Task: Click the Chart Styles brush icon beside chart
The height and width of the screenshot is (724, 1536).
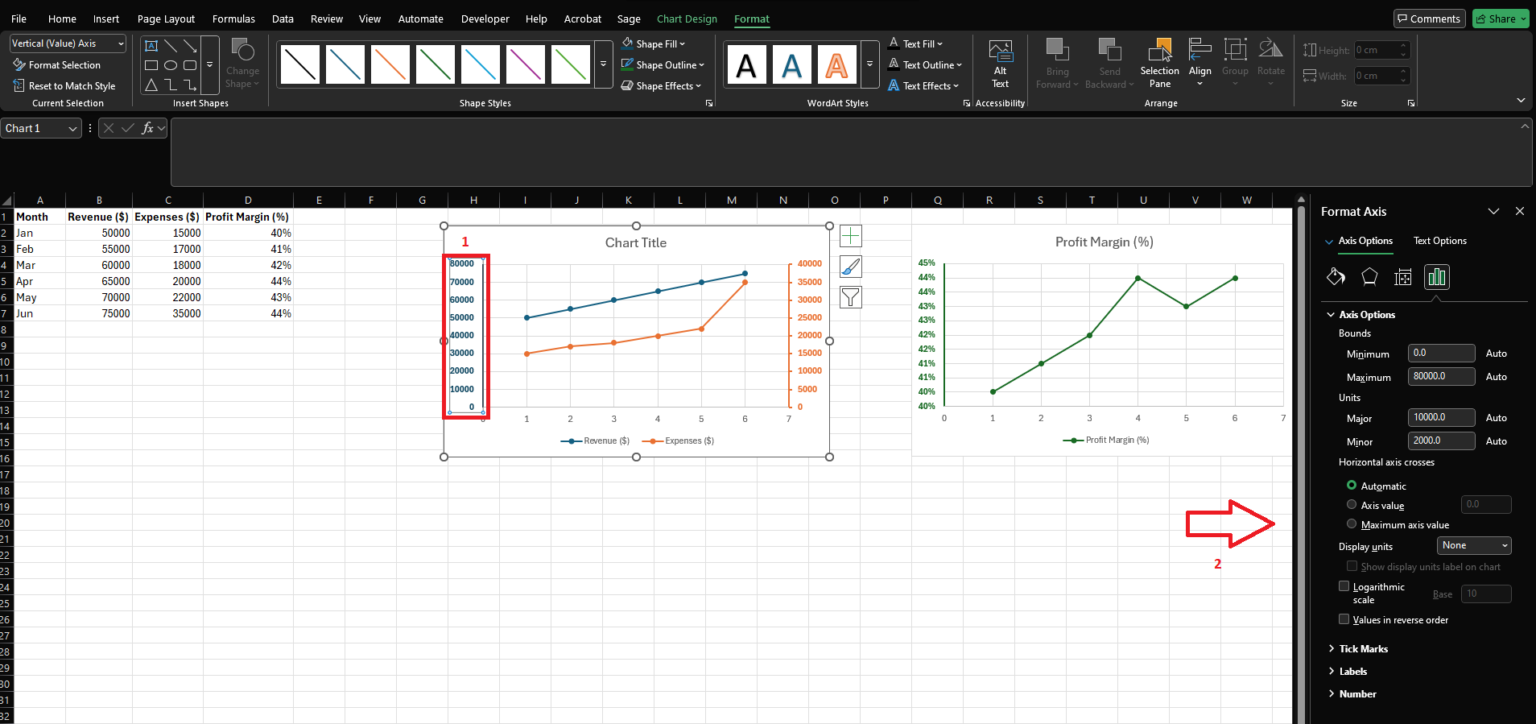Action: [x=850, y=266]
